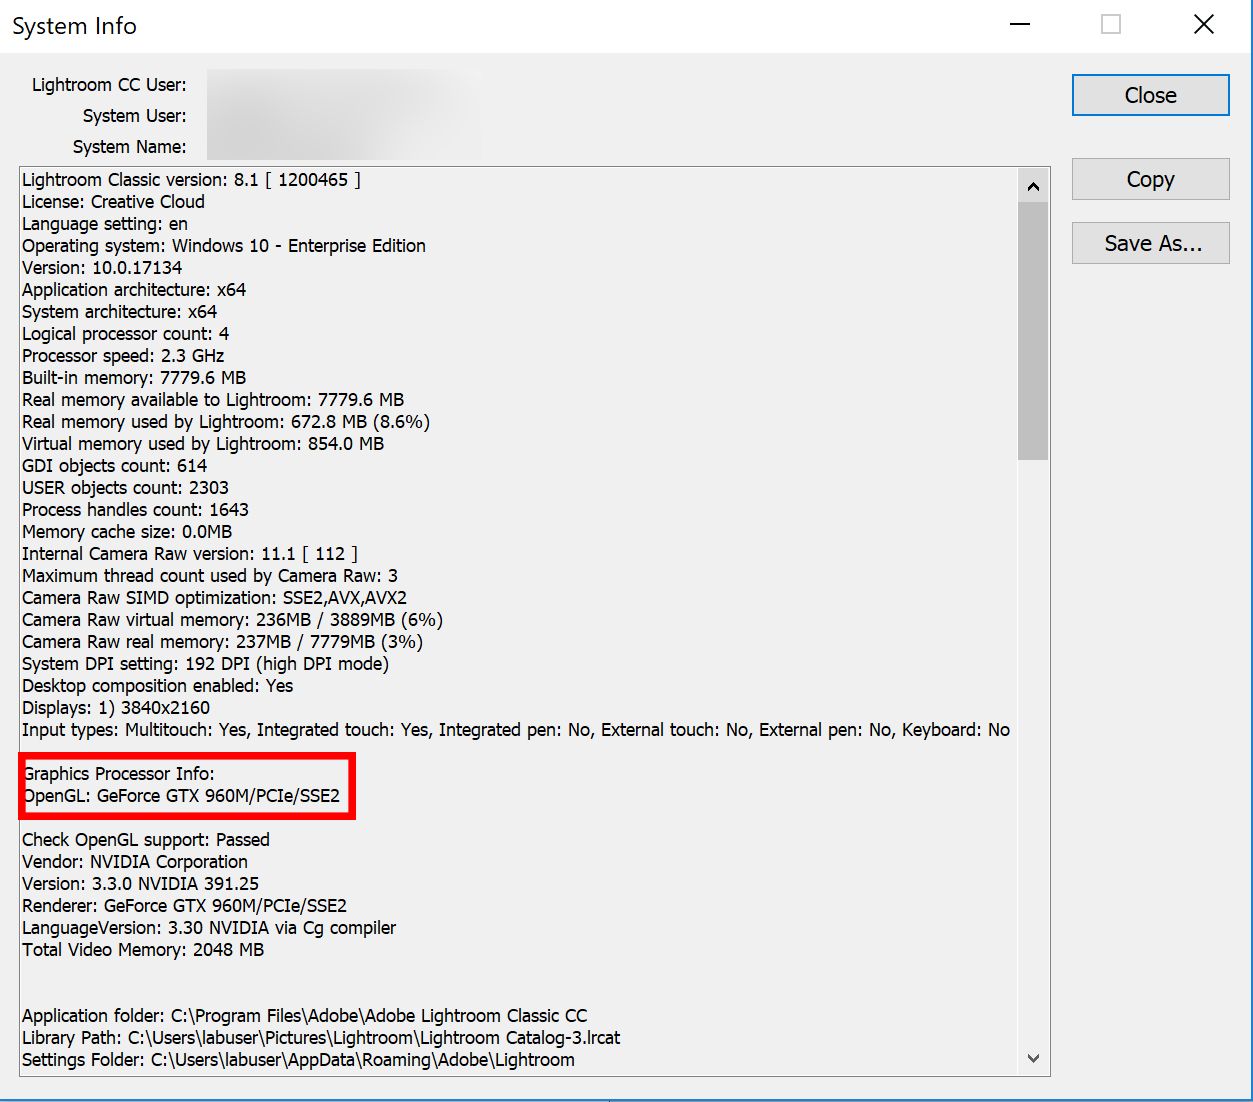This screenshot has height=1102, width=1253.
Task: Click the 'Processor speed: 2.3 GHz' line
Action: (123, 356)
